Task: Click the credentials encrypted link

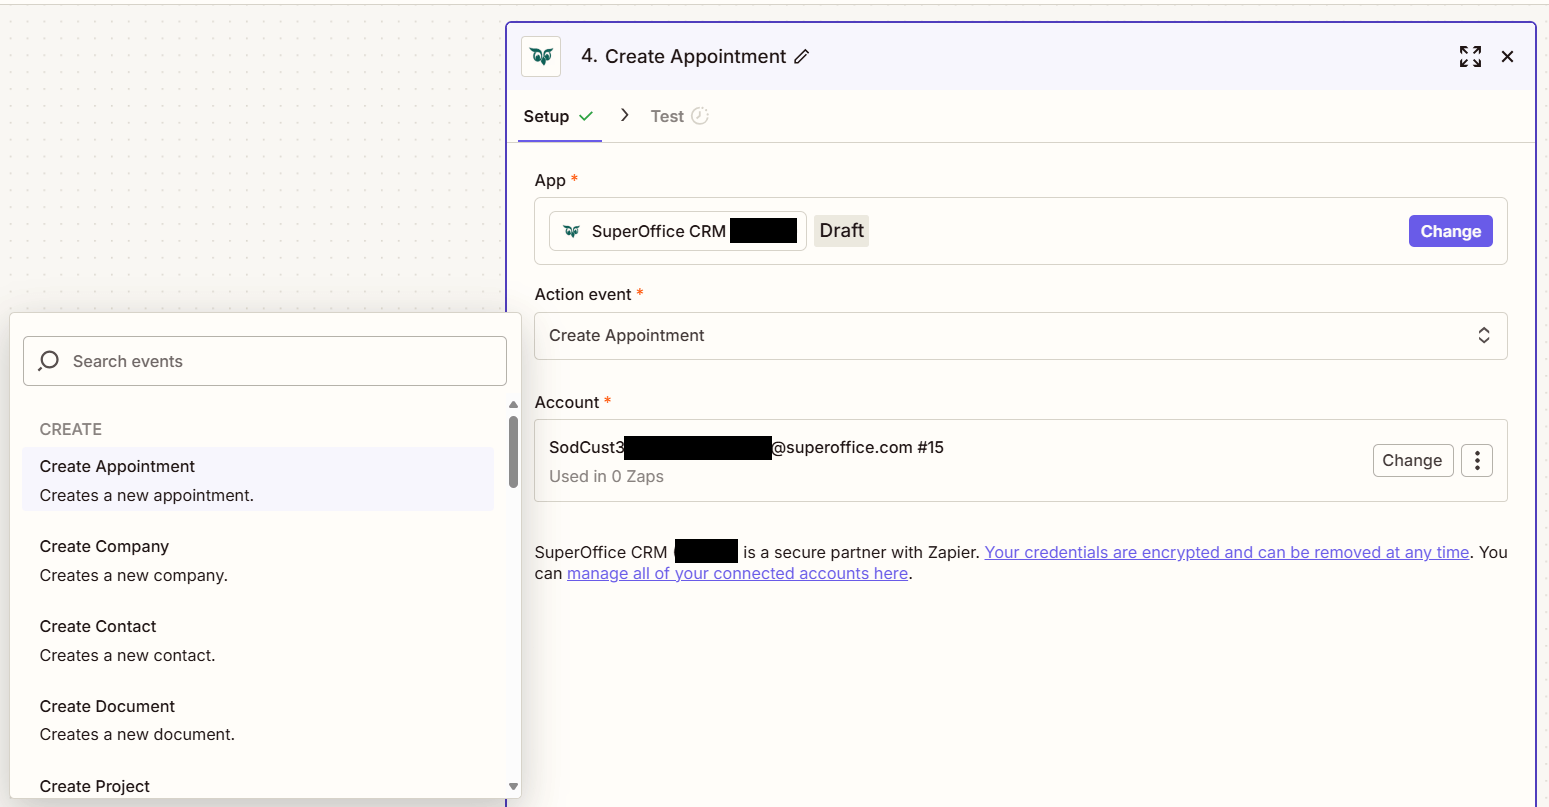Action: pos(1225,551)
